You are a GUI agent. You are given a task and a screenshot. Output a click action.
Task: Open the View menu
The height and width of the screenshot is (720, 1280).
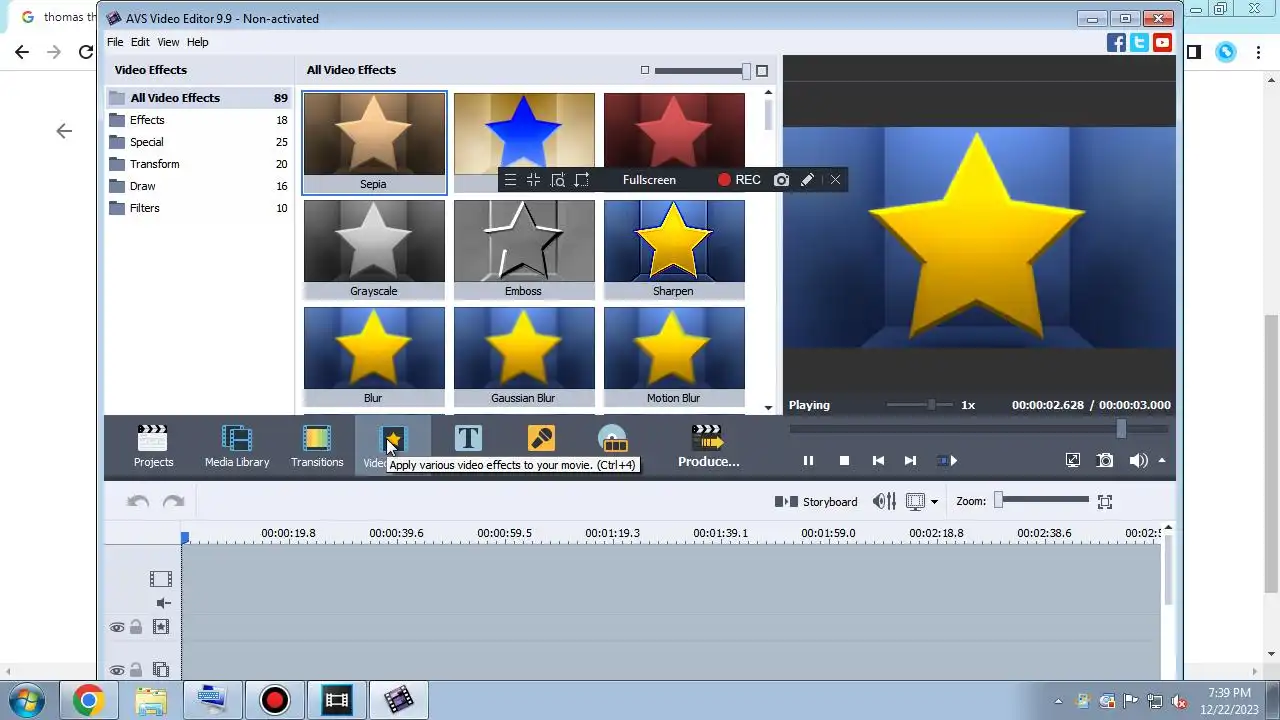click(168, 42)
